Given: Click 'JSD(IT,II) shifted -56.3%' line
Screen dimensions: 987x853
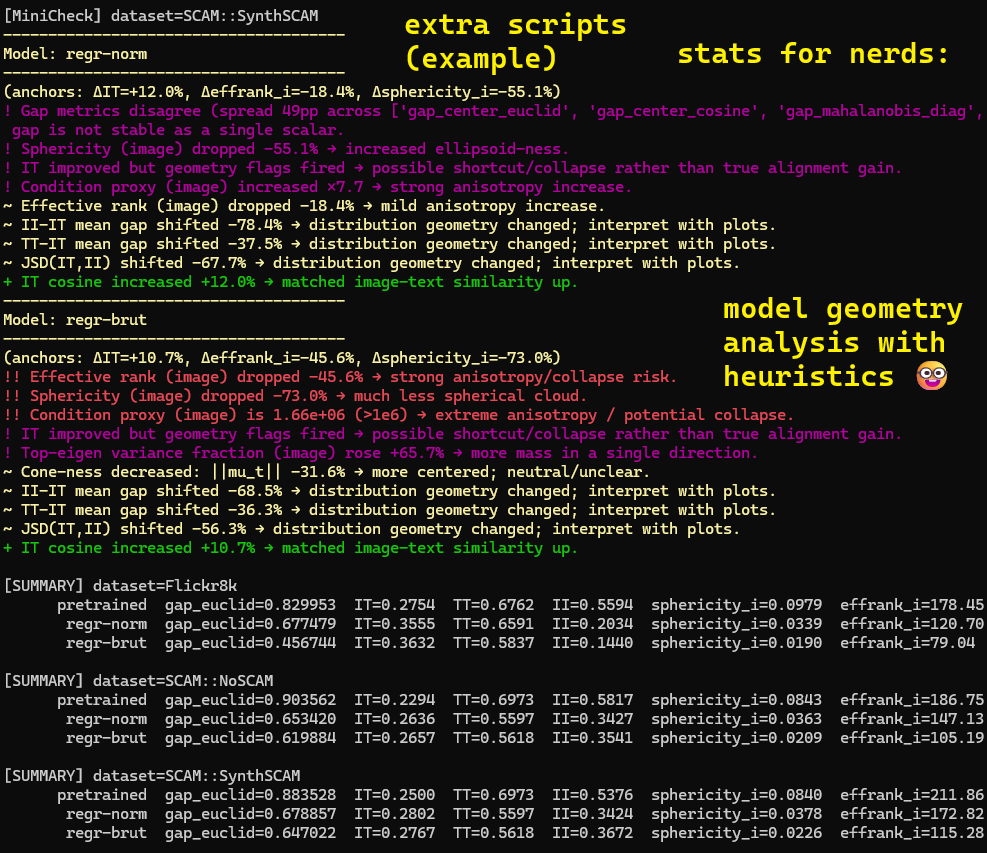Looking at the screenshot, I should 371,529.
